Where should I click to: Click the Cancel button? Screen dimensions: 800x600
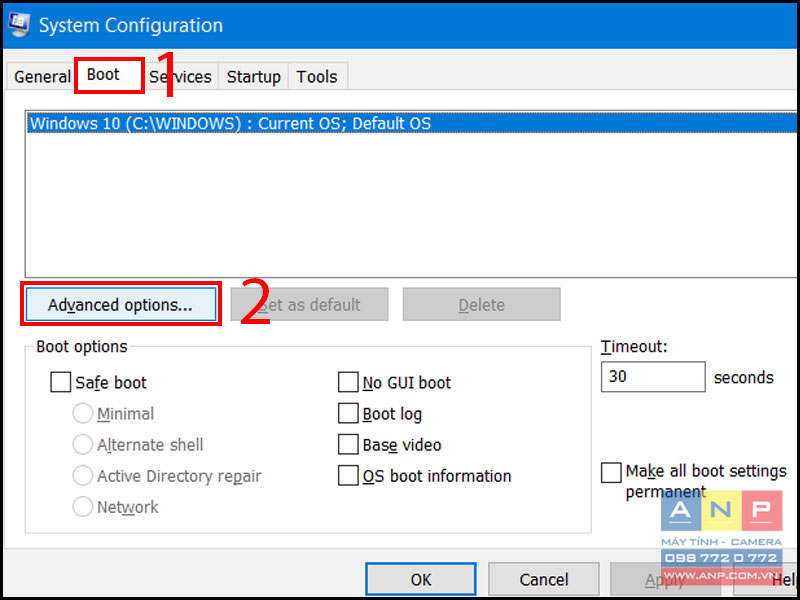click(544, 580)
